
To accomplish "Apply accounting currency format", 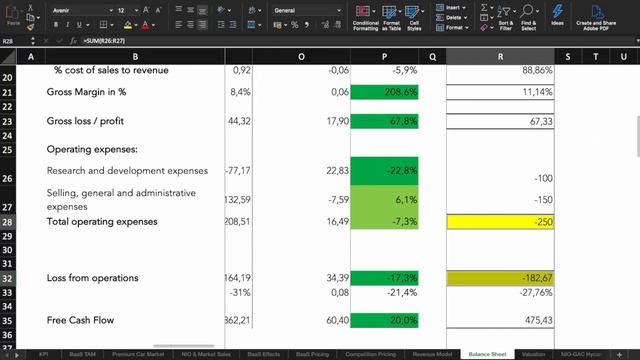I will coord(279,25).
